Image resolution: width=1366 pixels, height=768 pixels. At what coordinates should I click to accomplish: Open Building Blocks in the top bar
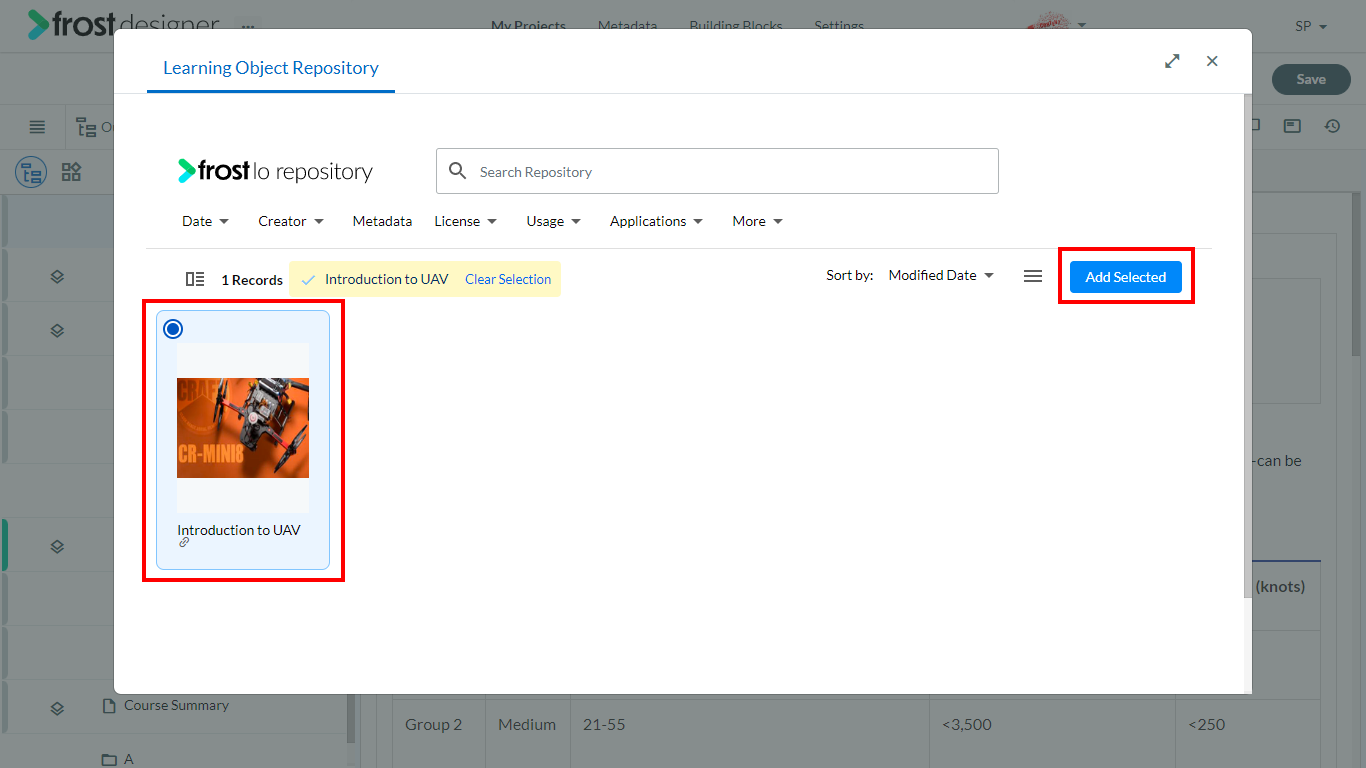(x=736, y=26)
